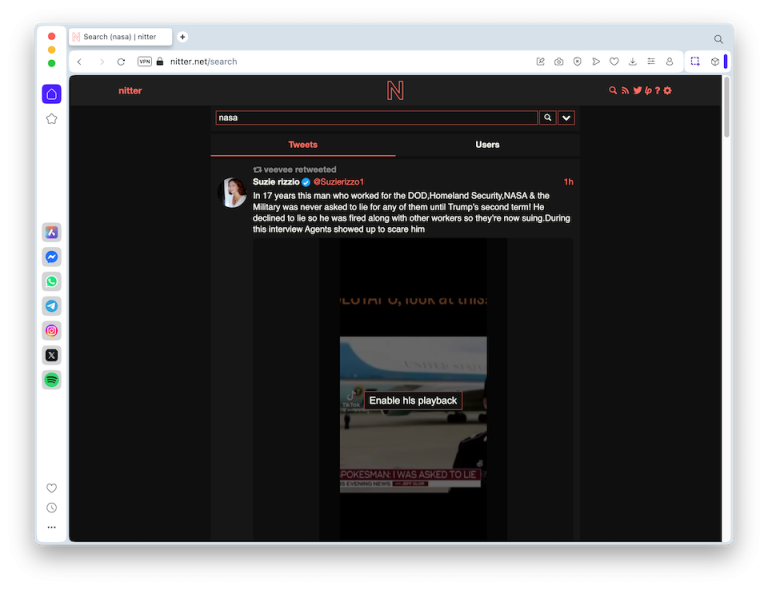Open the browser tab search magnifier
The height and width of the screenshot is (590, 768).
coord(718,39)
